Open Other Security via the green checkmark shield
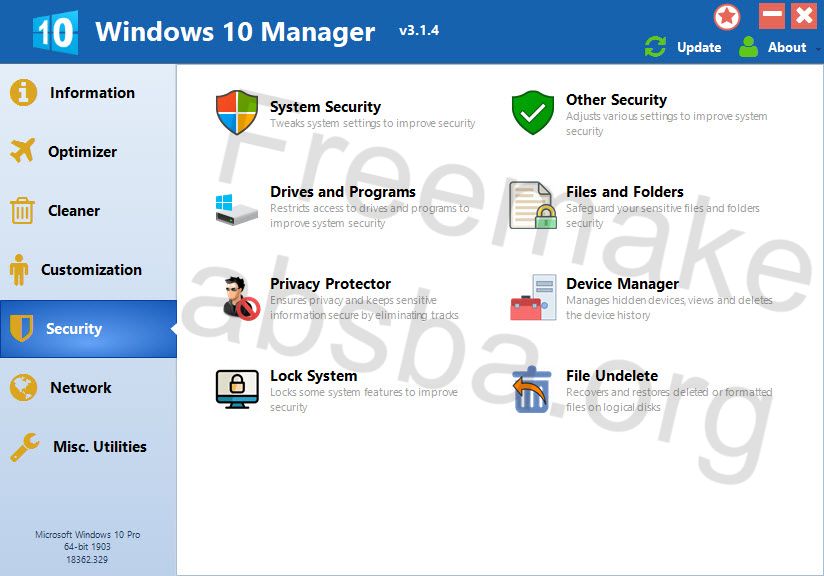824x576 pixels. pos(533,112)
